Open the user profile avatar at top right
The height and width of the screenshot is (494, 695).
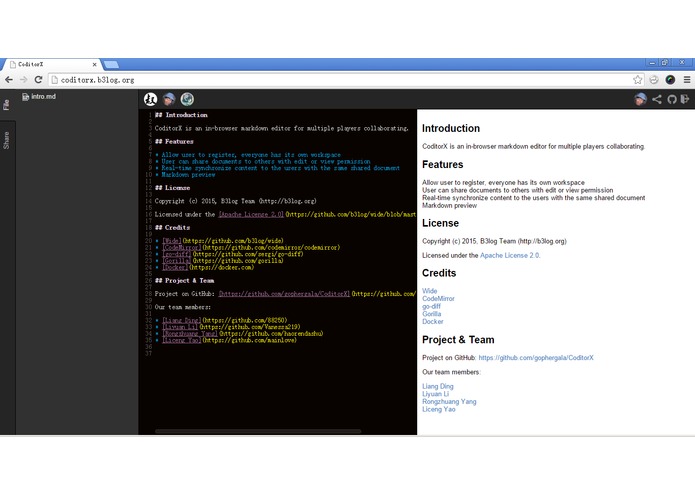click(x=640, y=99)
